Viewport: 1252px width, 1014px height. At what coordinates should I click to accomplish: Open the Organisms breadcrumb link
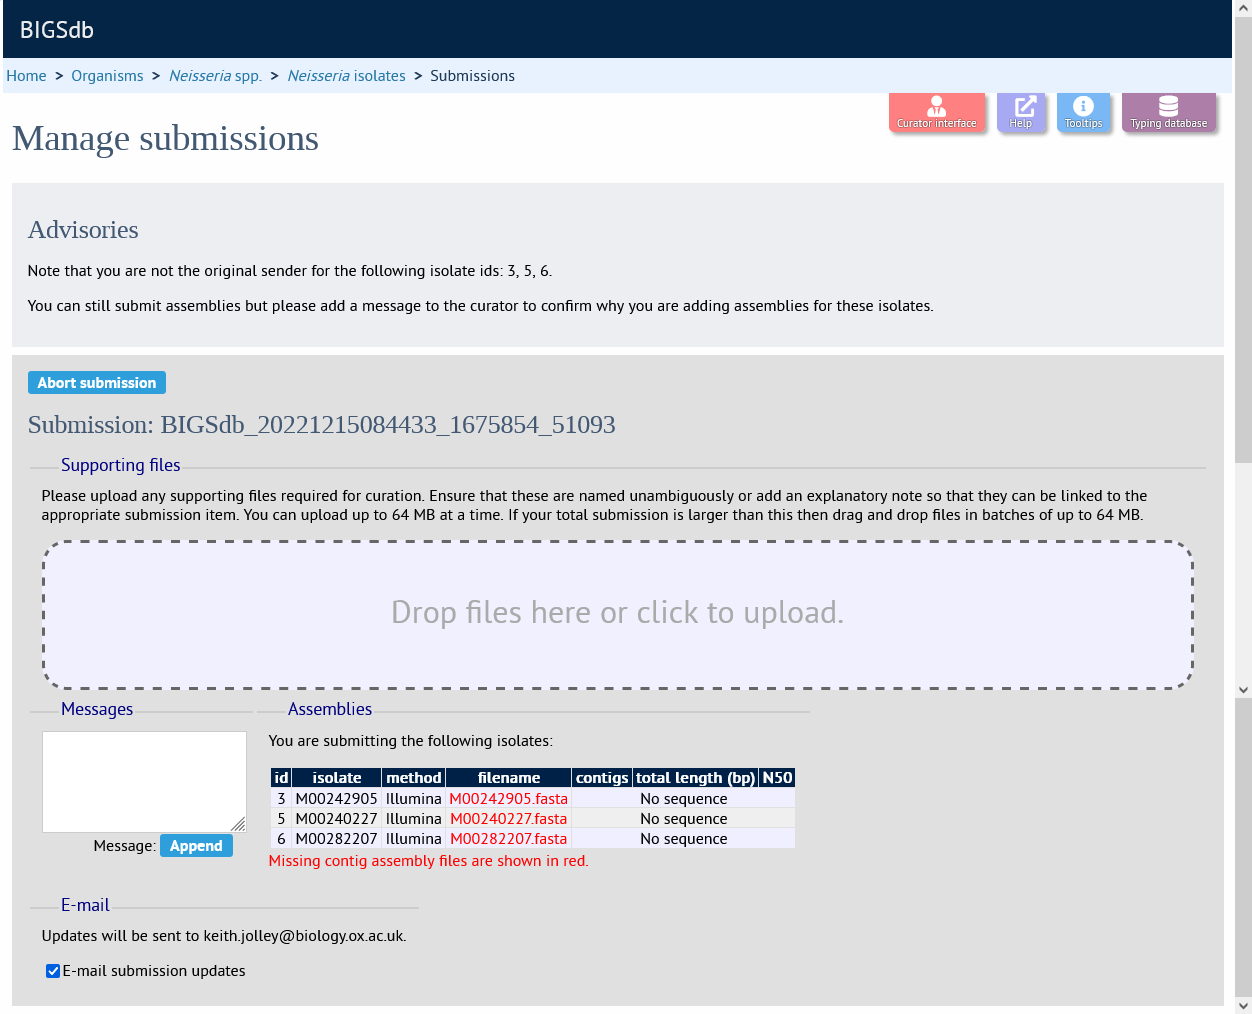[x=107, y=76]
